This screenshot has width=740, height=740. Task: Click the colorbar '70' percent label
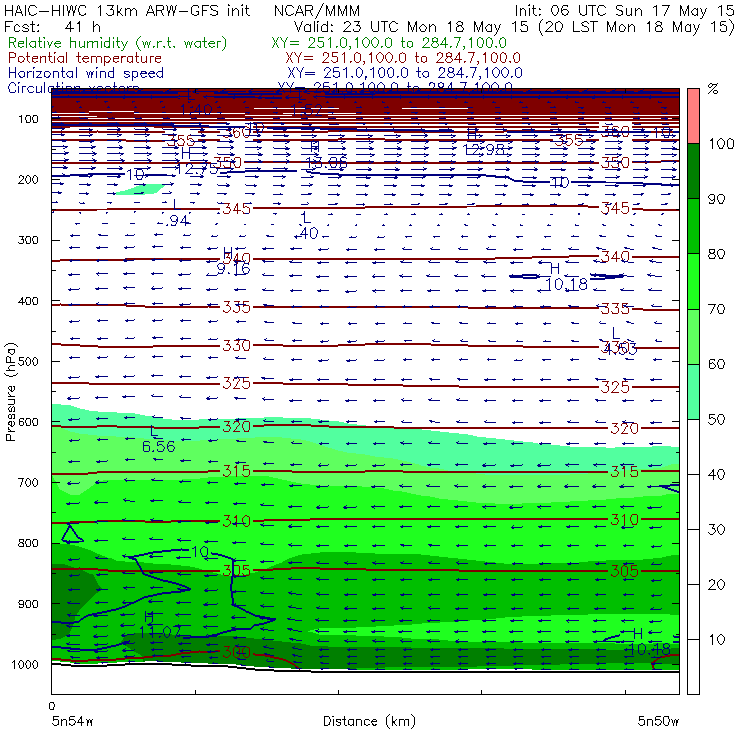pos(716,309)
